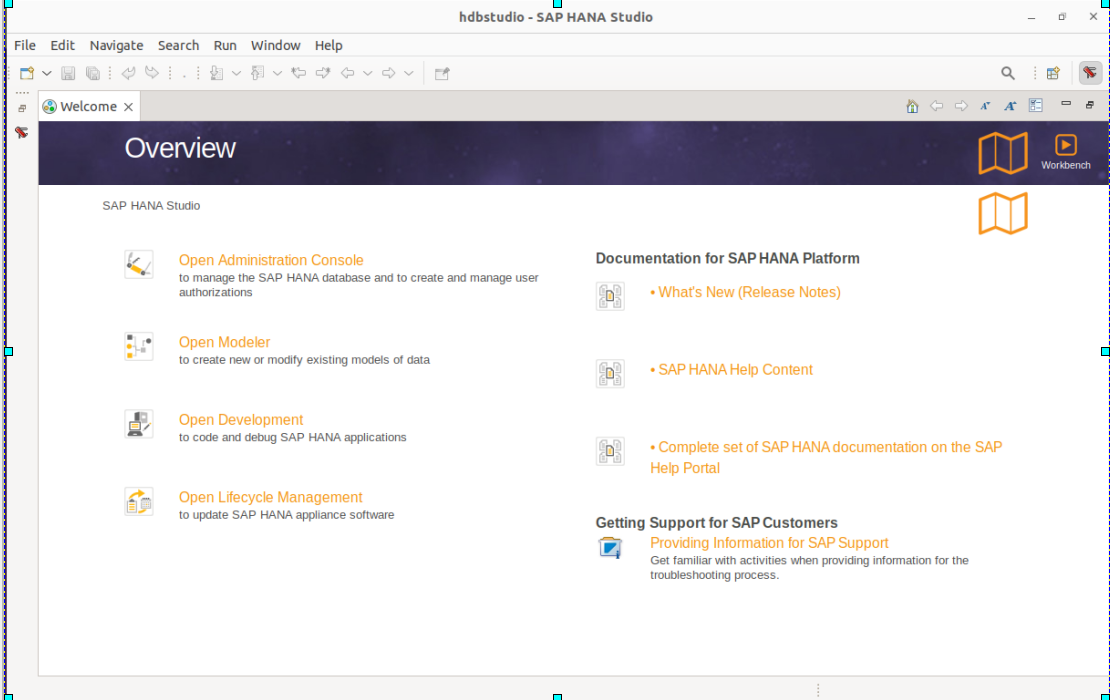Click the Modeler diagram icon

(139, 347)
